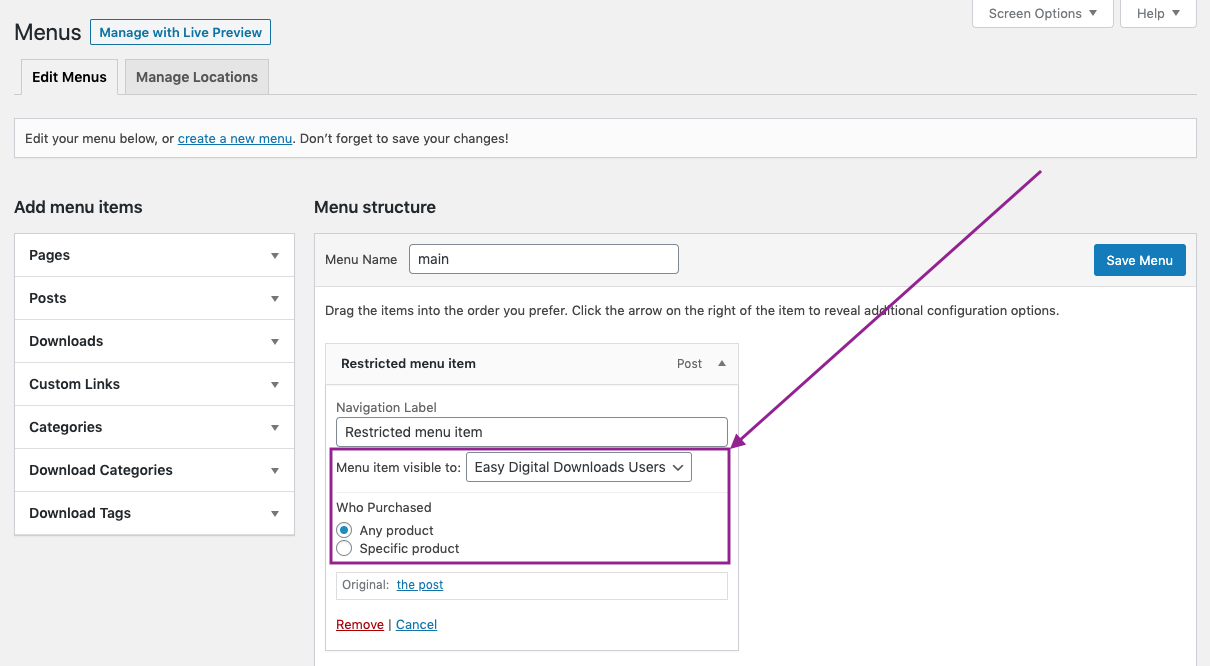
Task: Expand the Pages accordion arrow
Action: pyautogui.click(x=275, y=256)
